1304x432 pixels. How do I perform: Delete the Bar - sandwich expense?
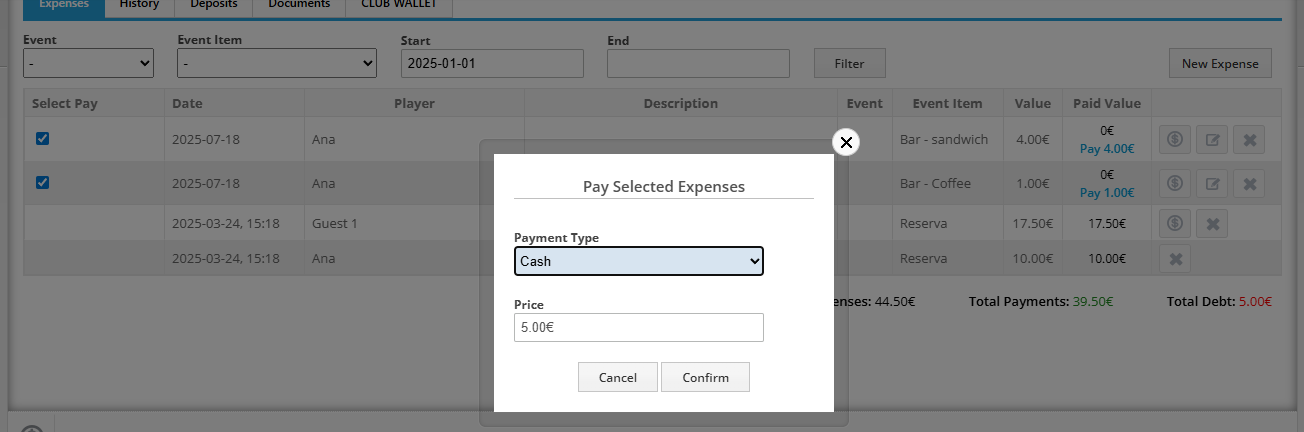(x=1249, y=140)
